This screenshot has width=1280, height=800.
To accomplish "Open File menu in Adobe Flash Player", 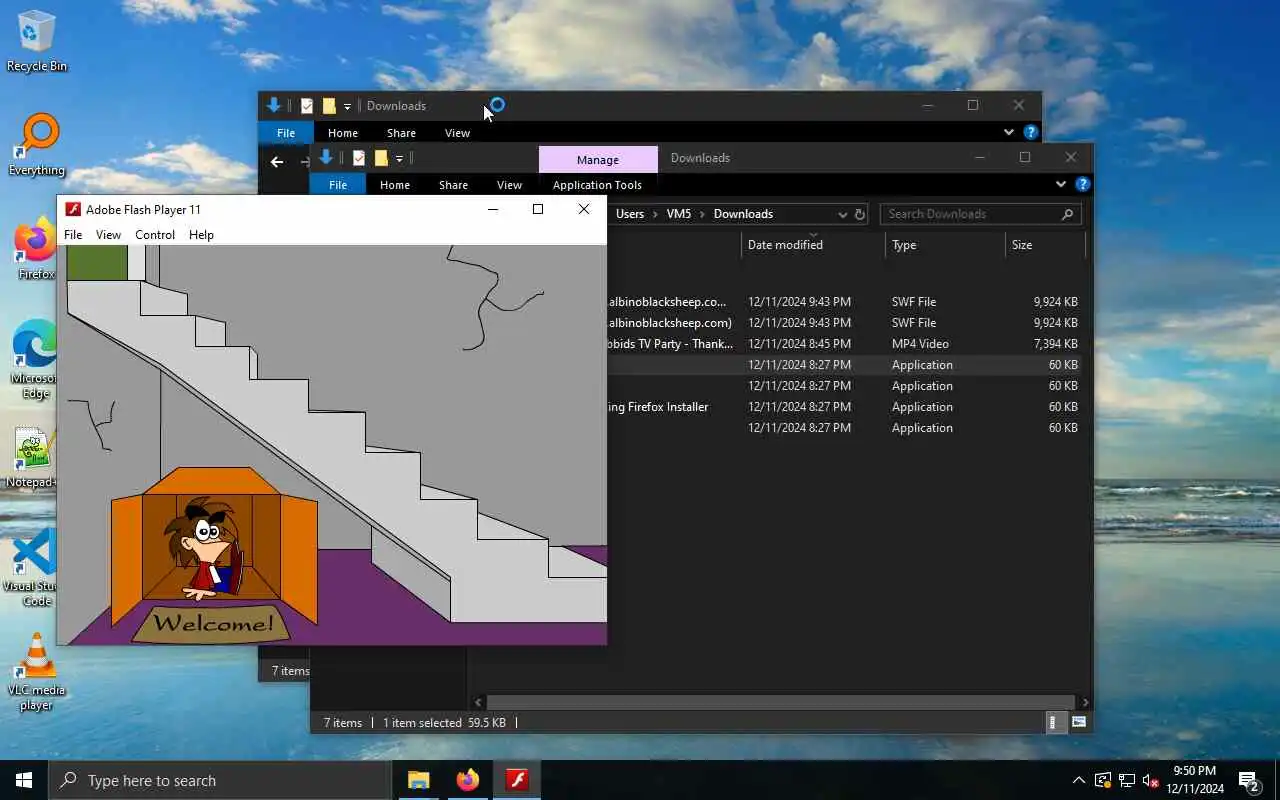I will click(x=73, y=235).
